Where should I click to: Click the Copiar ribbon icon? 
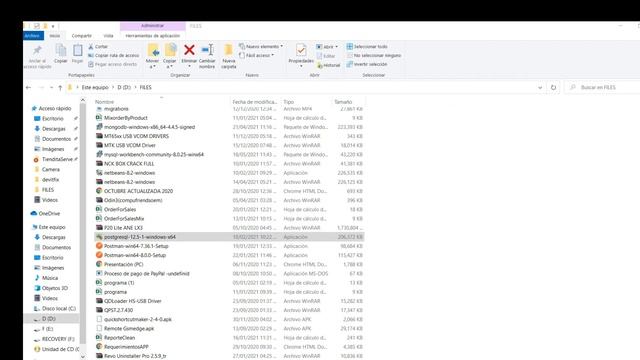tap(61, 51)
